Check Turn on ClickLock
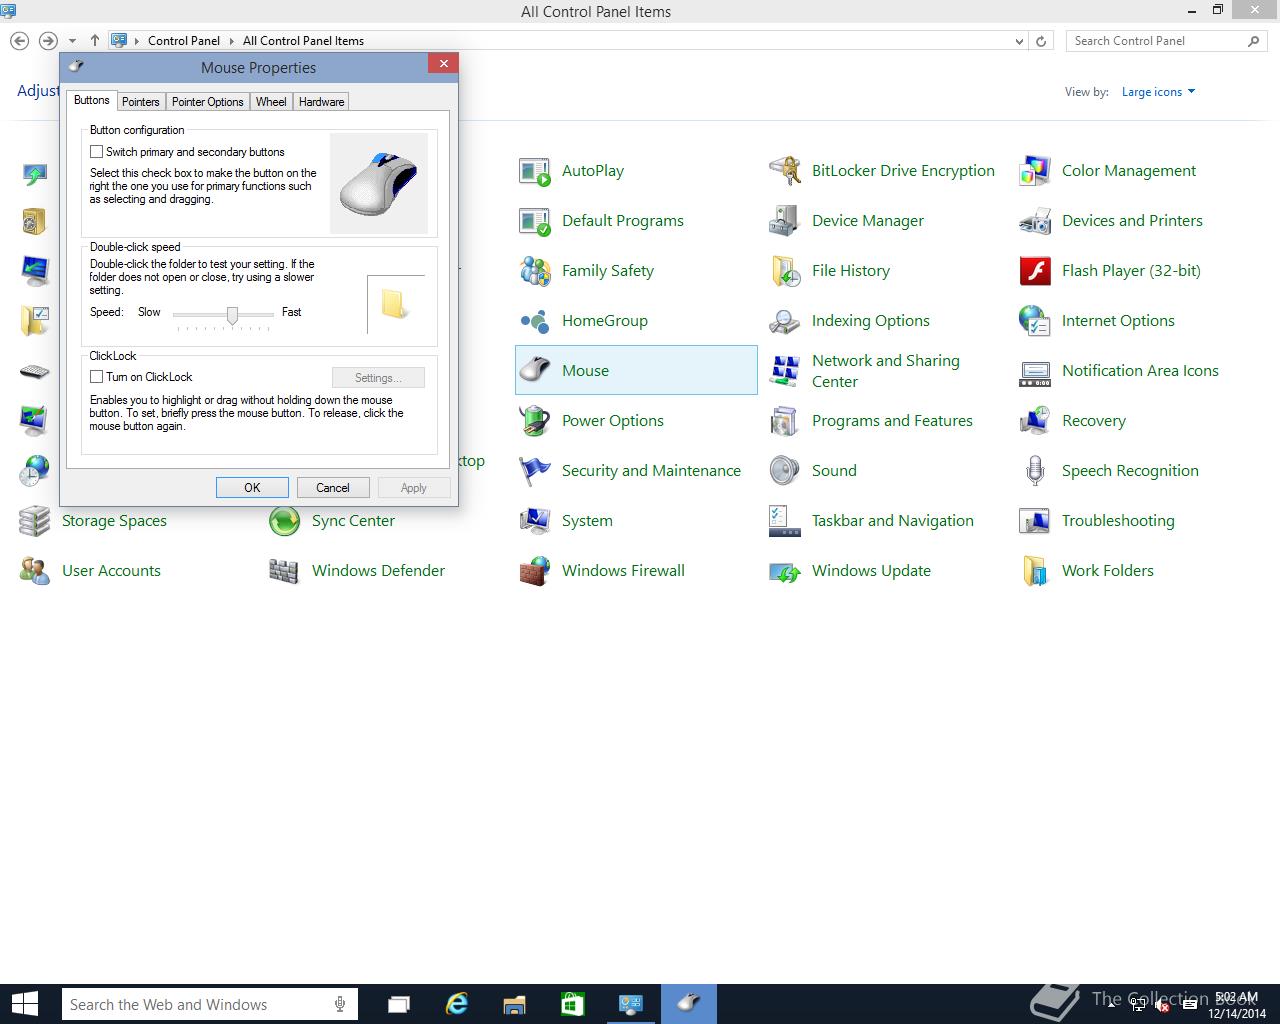This screenshot has width=1280, height=1024. [97, 377]
